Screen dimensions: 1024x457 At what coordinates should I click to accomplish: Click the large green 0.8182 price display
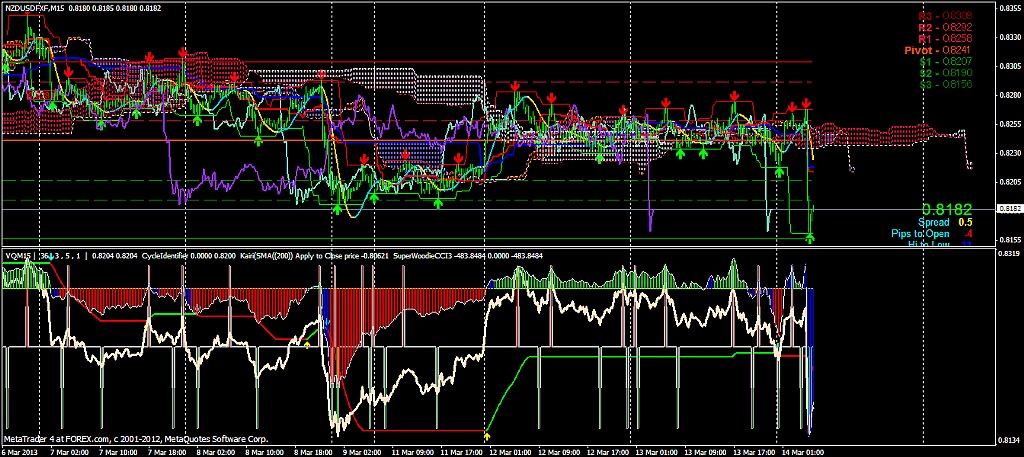946,206
